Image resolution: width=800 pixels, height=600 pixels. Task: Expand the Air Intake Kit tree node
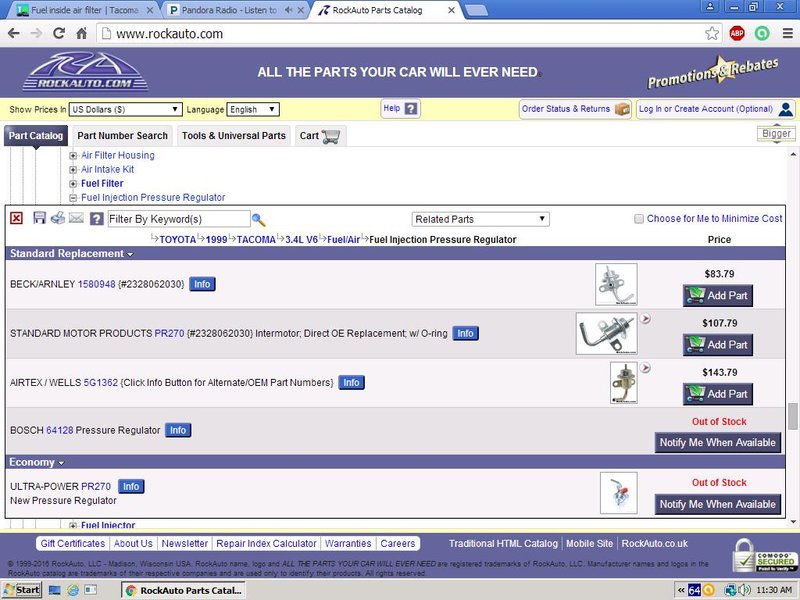73,170
